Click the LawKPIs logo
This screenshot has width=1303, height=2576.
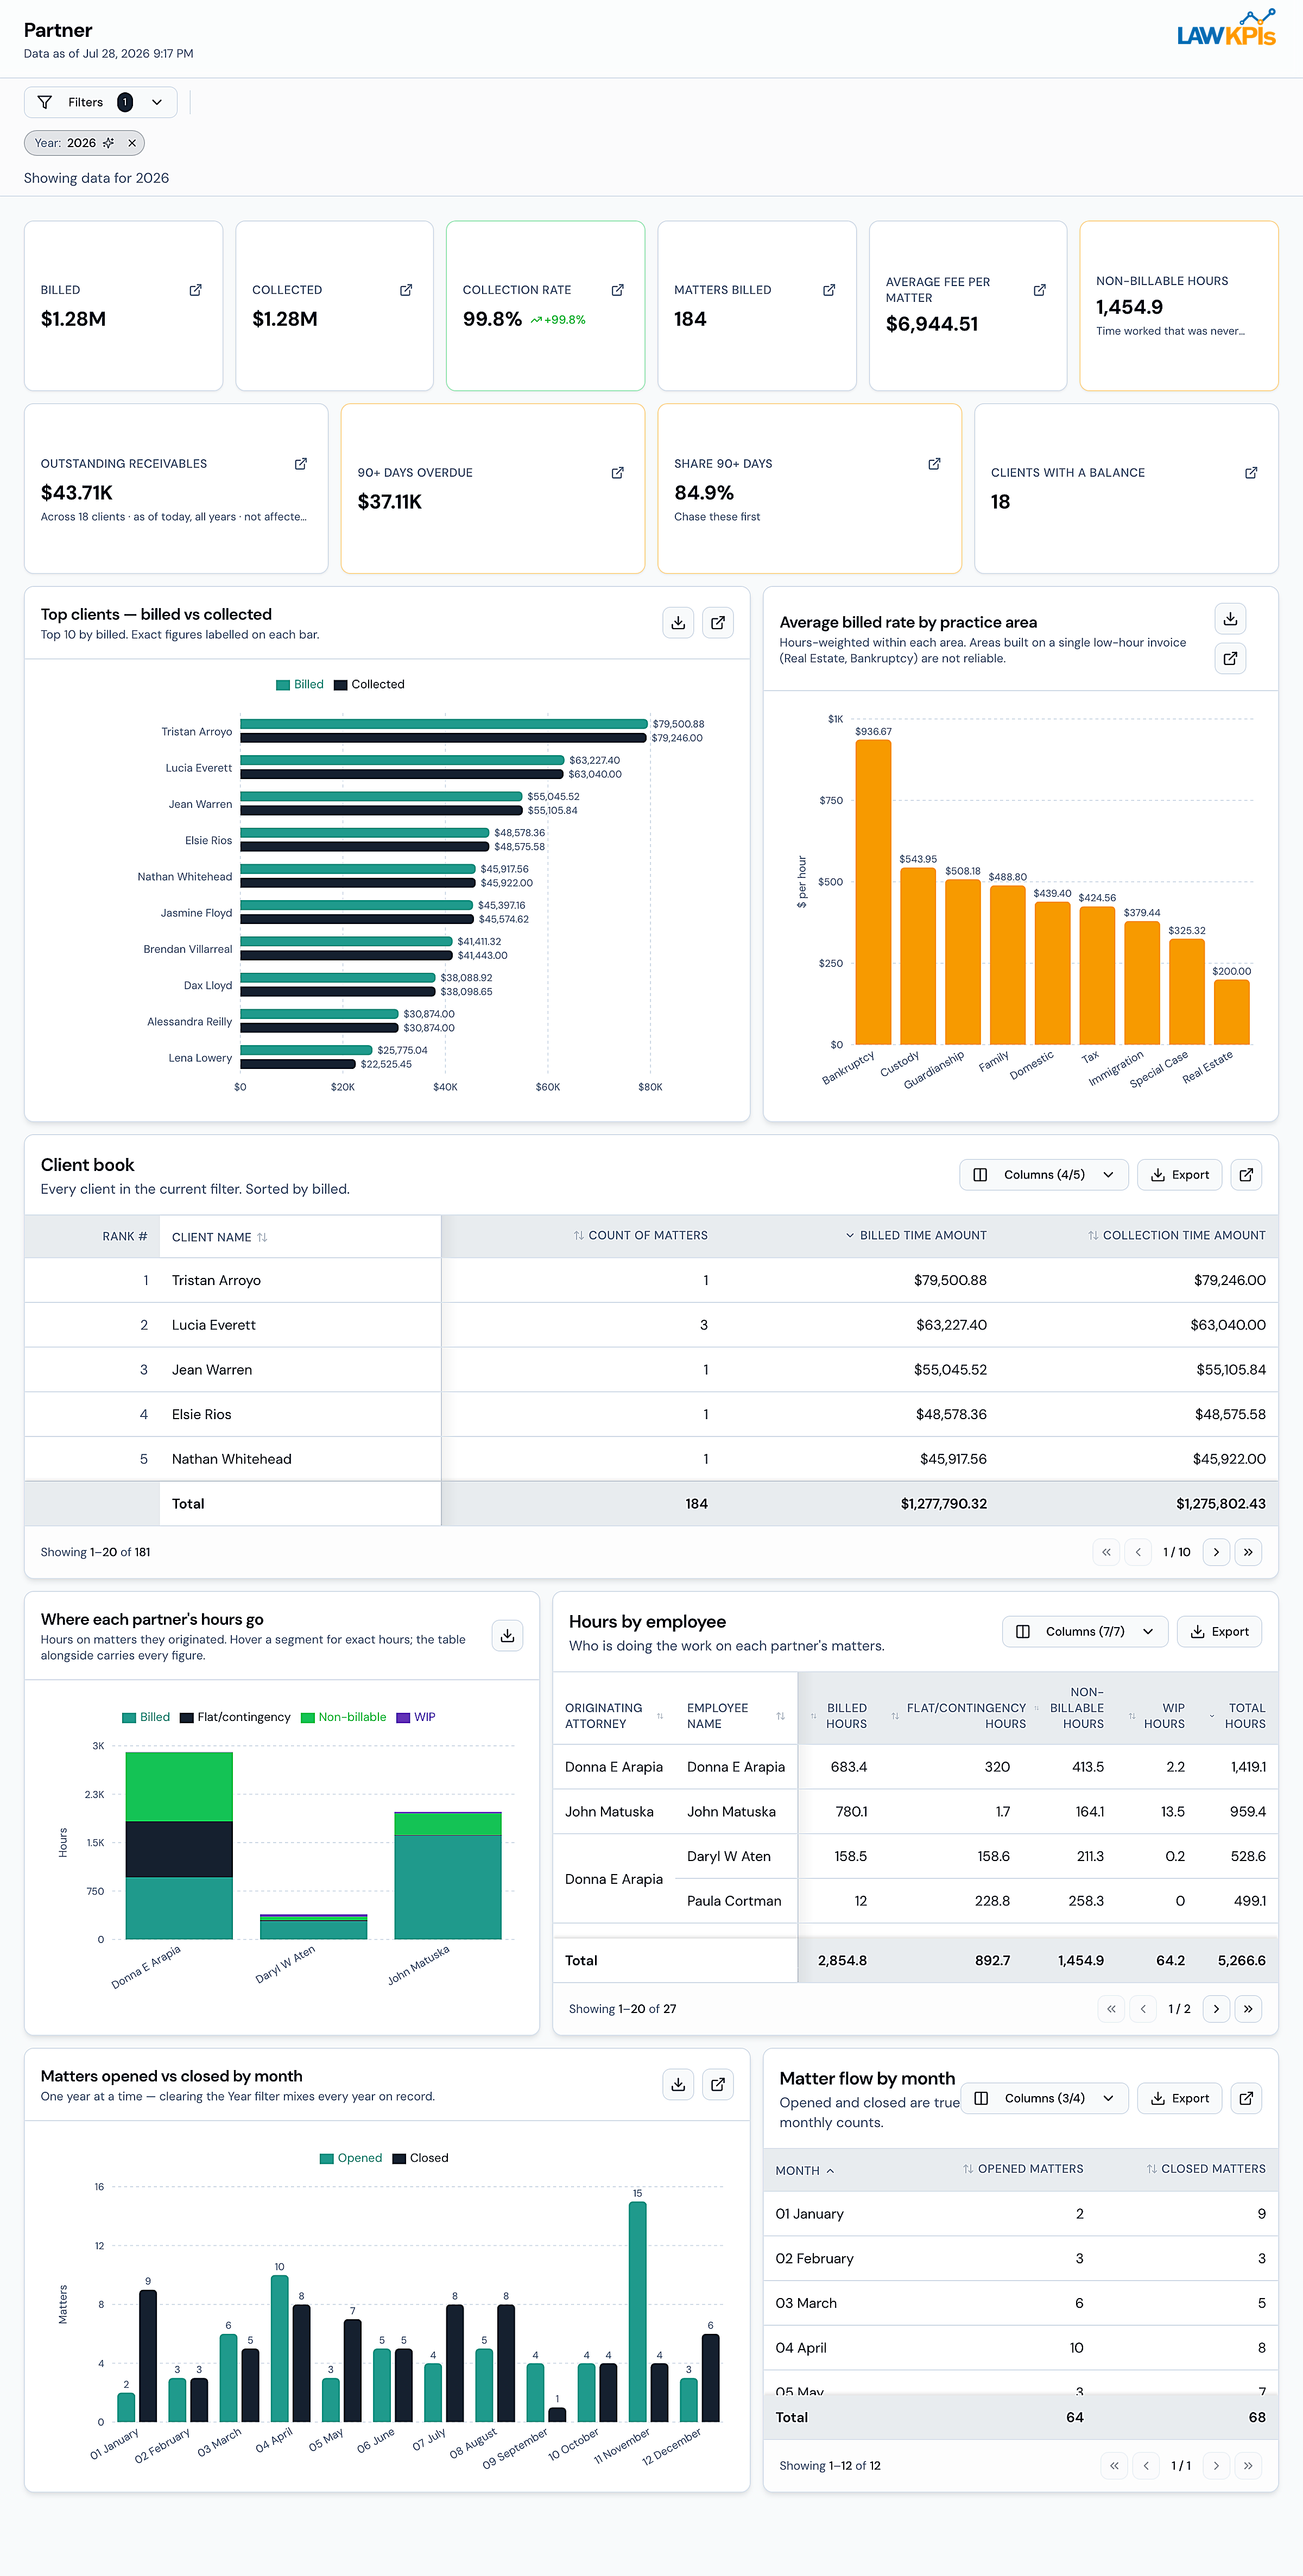coord(1226,29)
